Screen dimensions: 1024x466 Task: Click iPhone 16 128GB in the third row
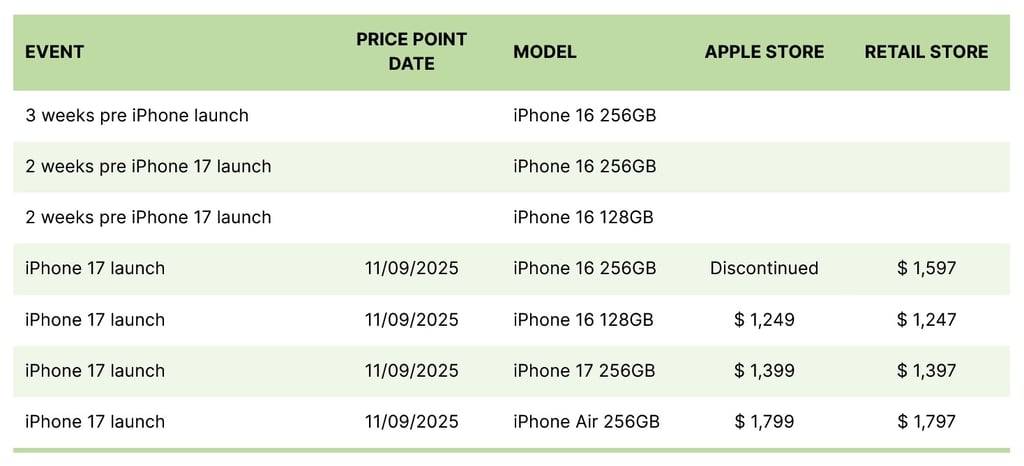click(x=583, y=217)
